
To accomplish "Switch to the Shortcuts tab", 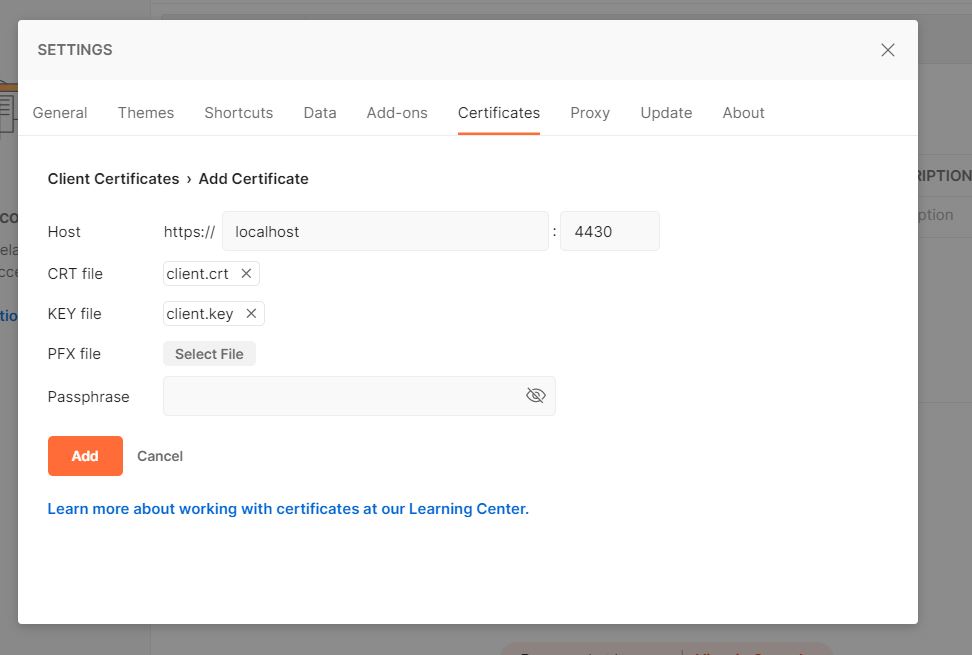I will tap(238, 113).
